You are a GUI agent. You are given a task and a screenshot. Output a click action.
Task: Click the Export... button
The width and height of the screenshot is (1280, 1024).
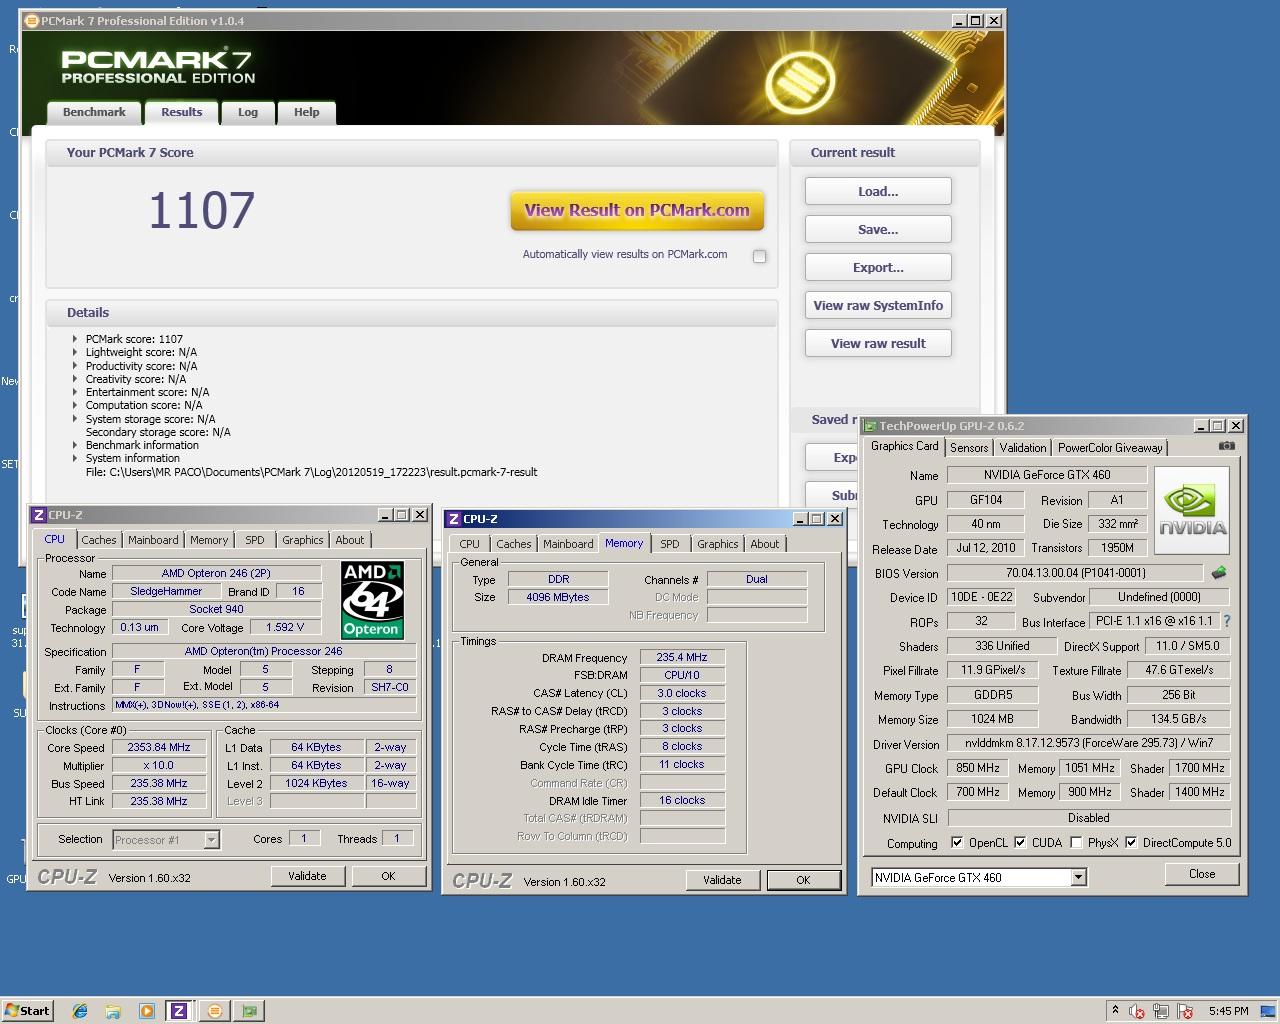[x=878, y=268]
